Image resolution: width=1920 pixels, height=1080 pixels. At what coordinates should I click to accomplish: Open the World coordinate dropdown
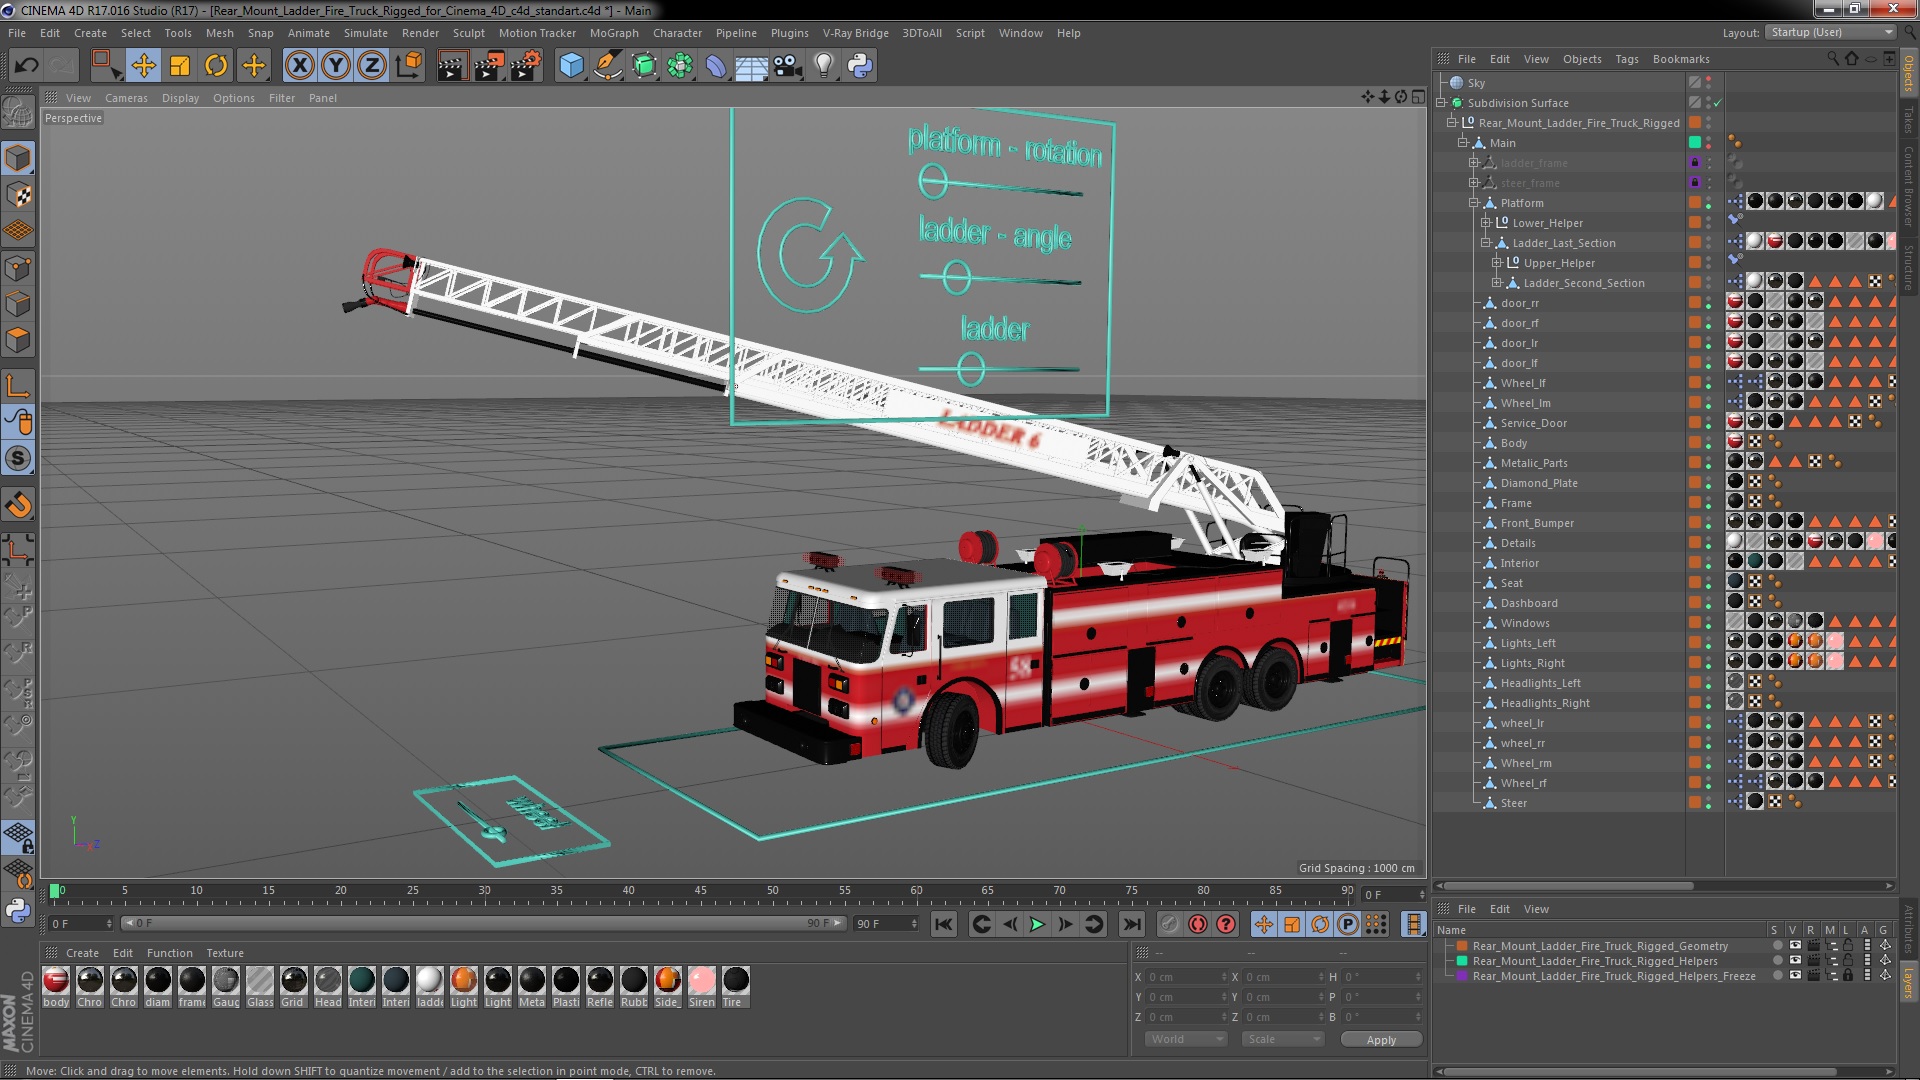tap(1186, 1039)
